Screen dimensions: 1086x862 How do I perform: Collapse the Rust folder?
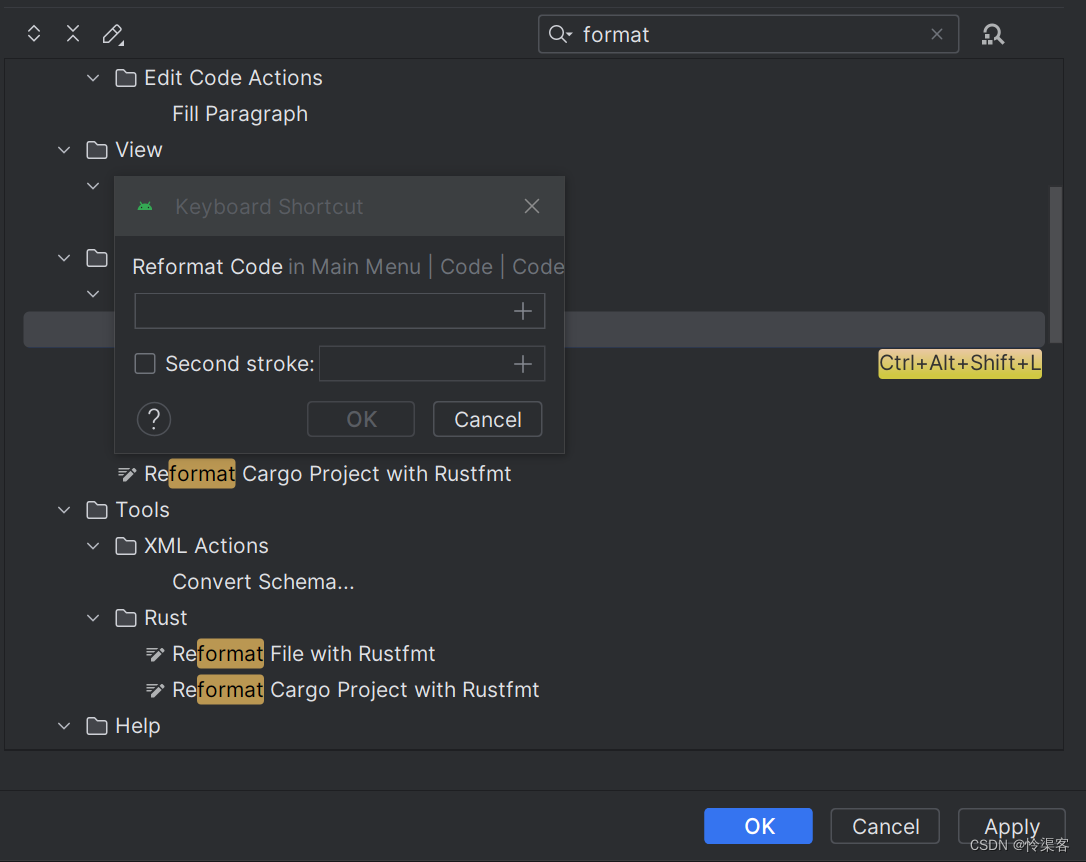(x=92, y=617)
